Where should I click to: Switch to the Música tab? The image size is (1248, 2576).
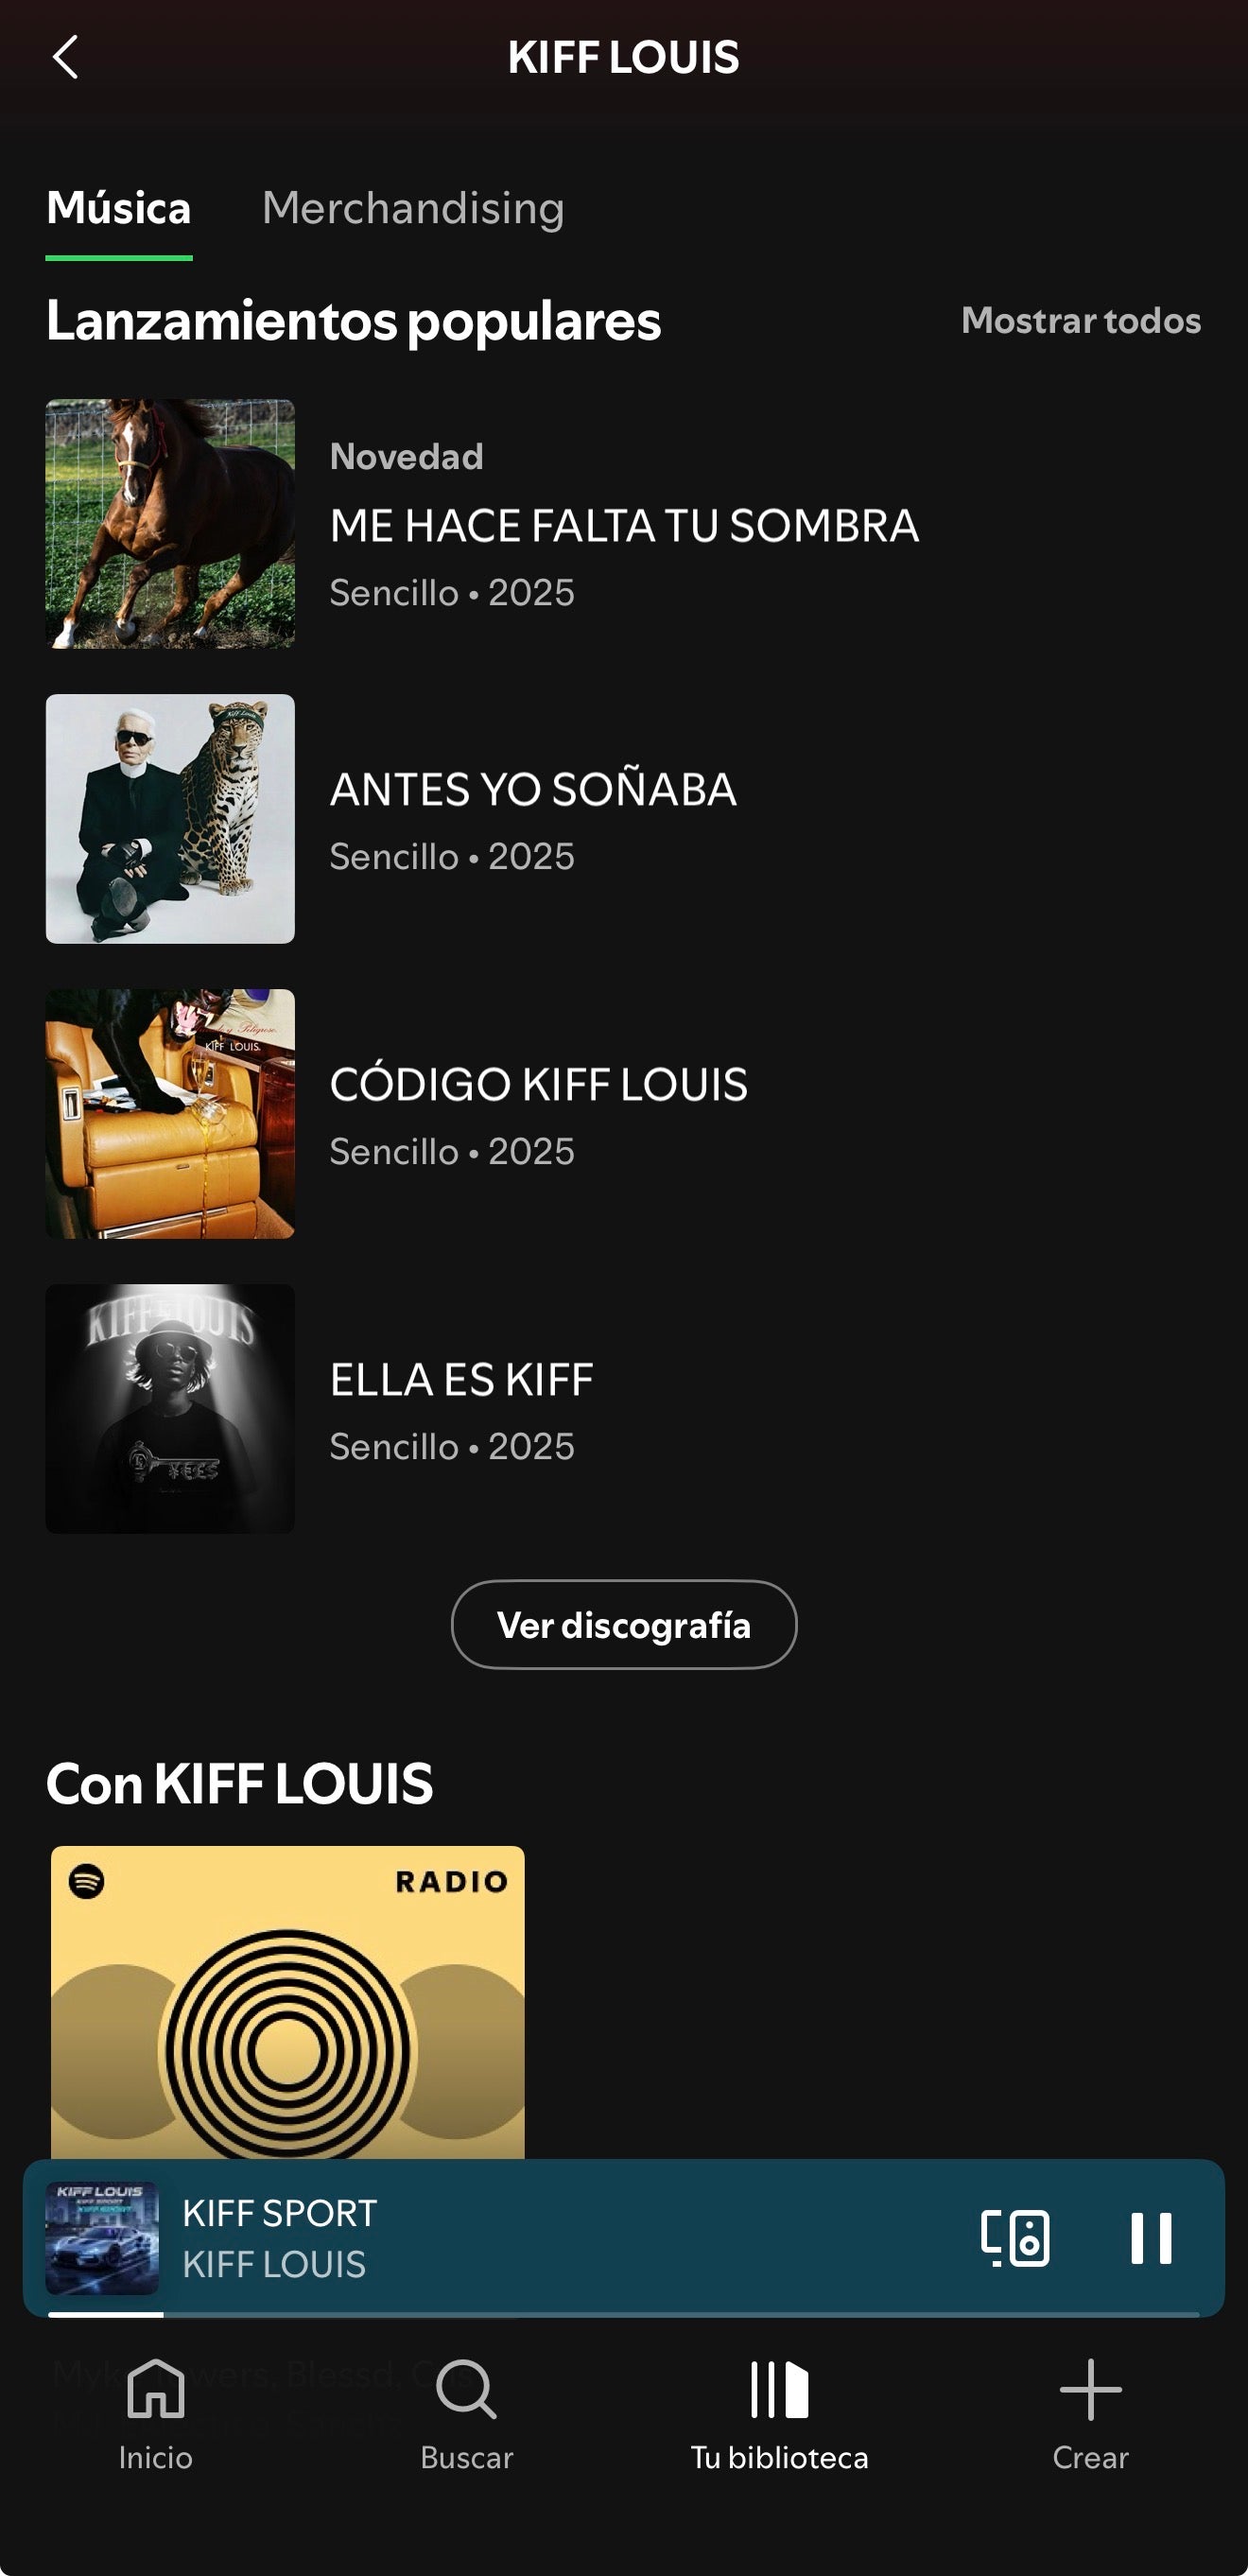pyautogui.click(x=119, y=209)
